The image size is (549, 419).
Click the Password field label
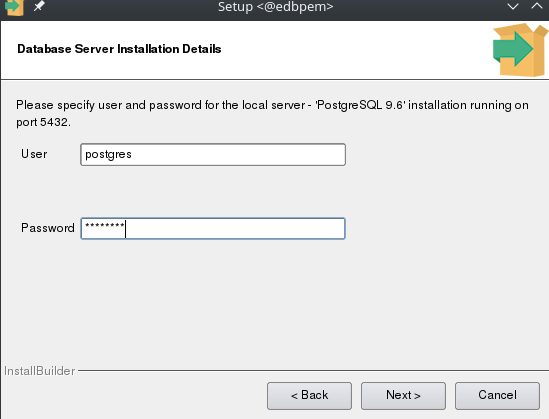pyautogui.click(x=48, y=228)
